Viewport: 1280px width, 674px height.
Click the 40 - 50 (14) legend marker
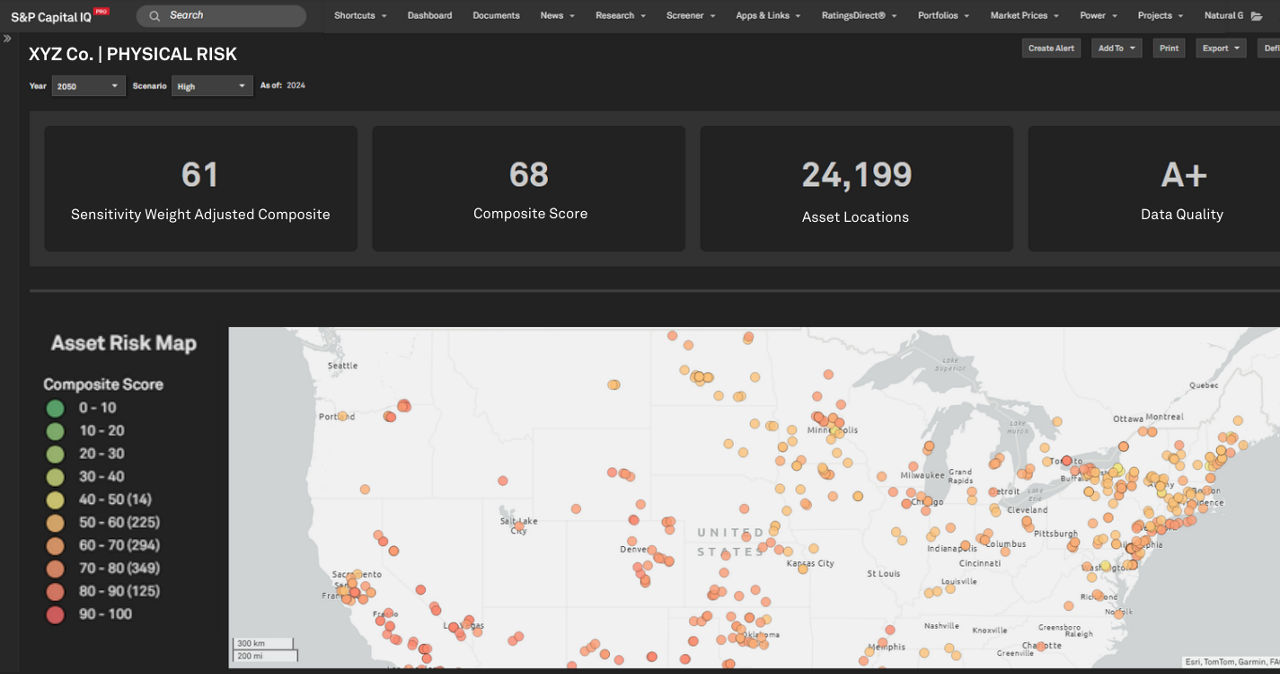tap(55, 500)
